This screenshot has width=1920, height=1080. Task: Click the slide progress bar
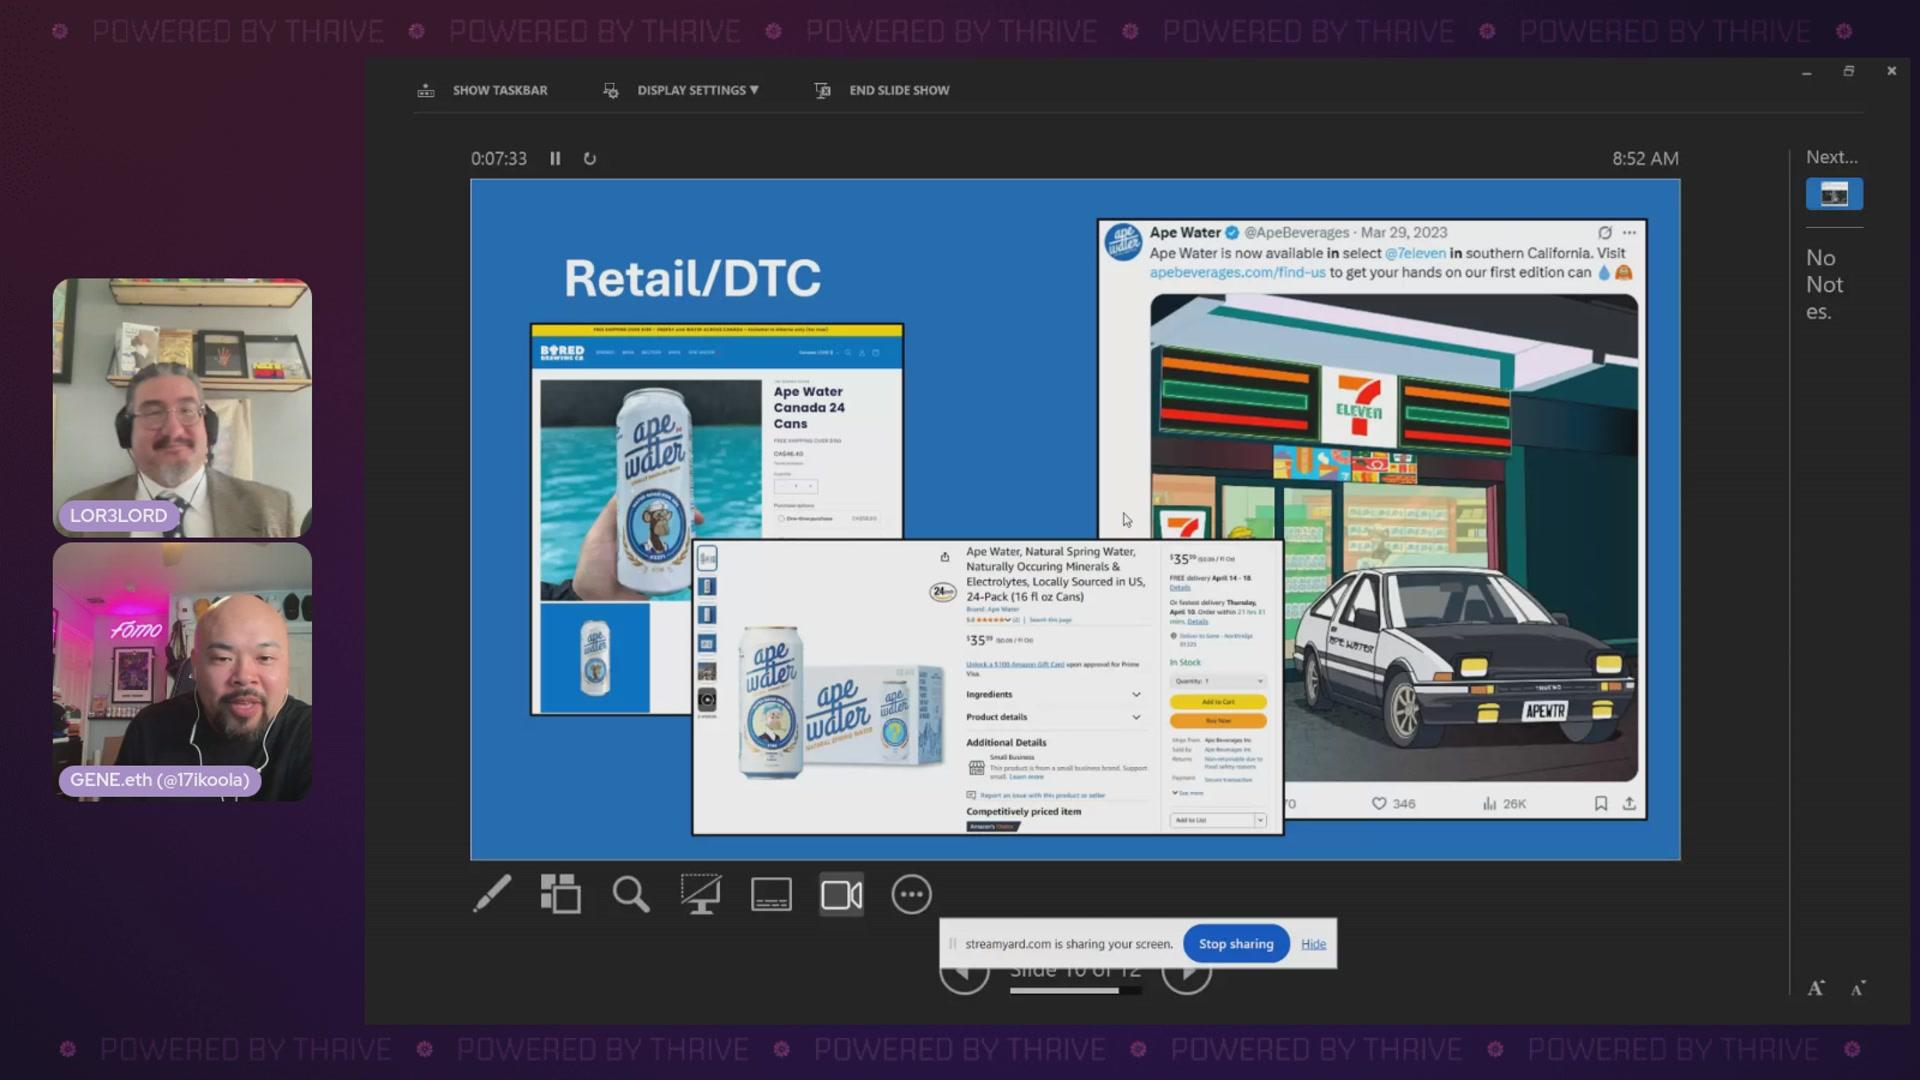pos(1075,990)
